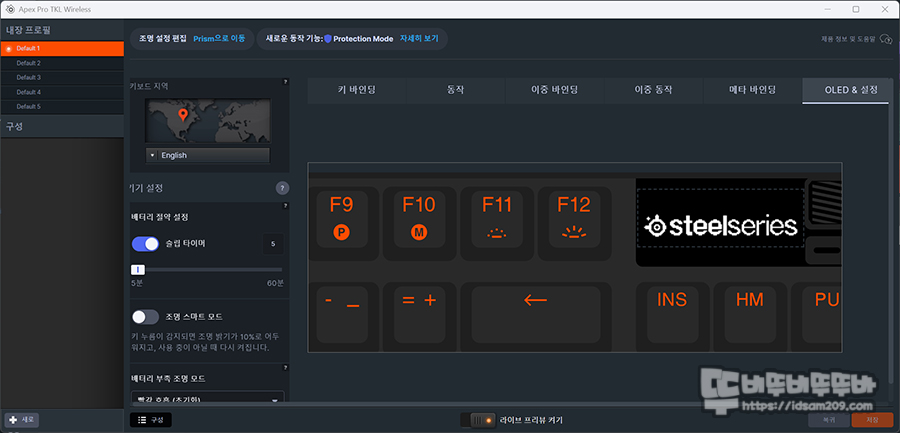Click the equals plus key
This screenshot has height=433, width=900.
click(x=419, y=314)
